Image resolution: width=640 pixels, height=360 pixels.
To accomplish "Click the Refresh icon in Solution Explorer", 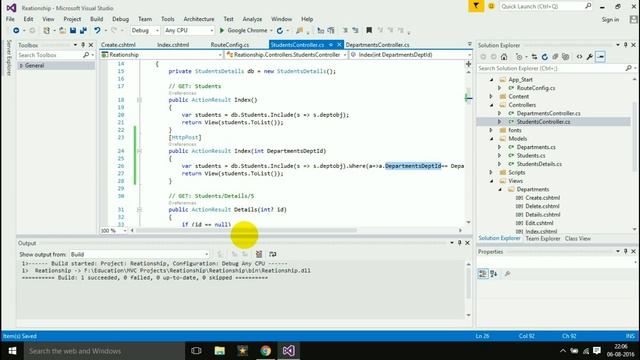I will pyautogui.click(x=544, y=57).
